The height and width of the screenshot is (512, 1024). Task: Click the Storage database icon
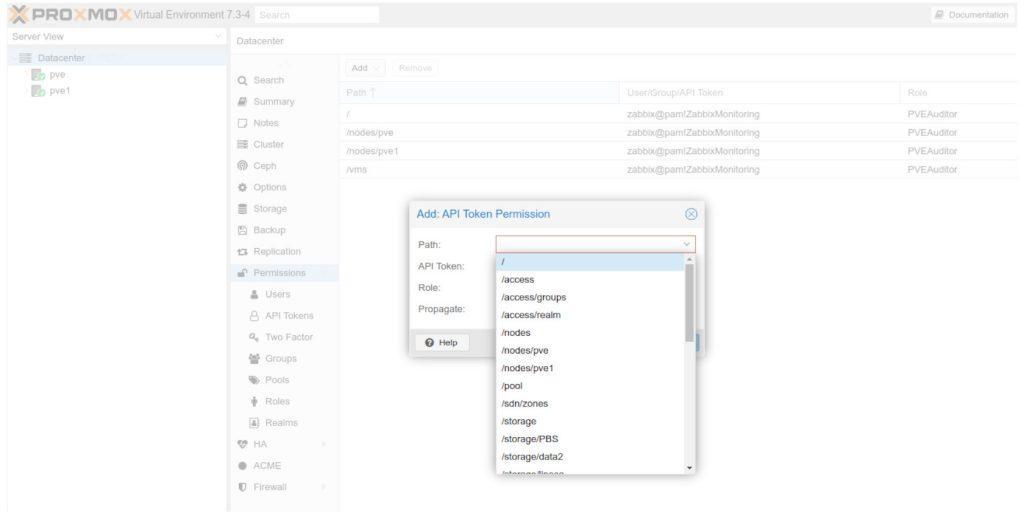click(242, 209)
